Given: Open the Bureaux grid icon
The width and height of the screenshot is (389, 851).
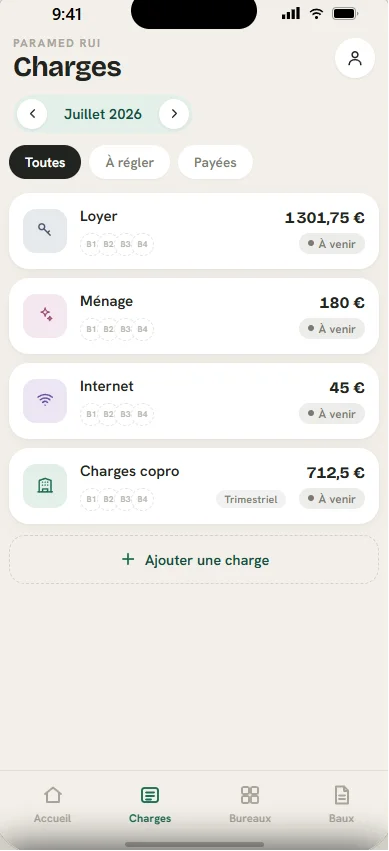Looking at the screenshot, I should tap(250, 796).
